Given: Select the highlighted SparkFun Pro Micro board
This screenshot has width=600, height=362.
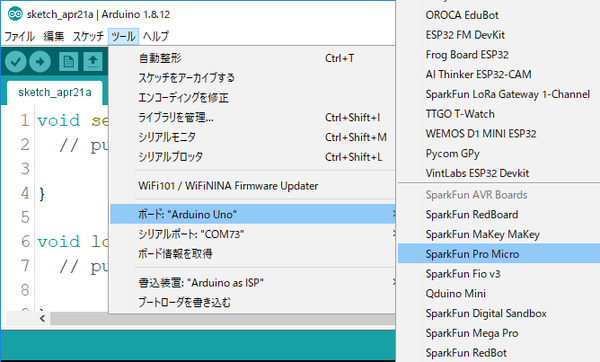Looking at the screenshot, I should 499,254.
